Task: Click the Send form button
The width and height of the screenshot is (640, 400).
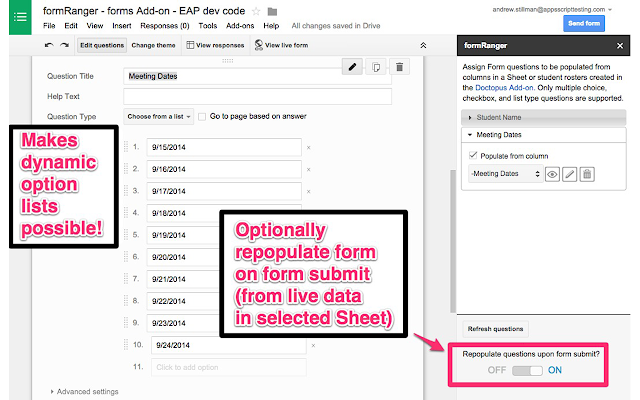Action: (584, 23)
